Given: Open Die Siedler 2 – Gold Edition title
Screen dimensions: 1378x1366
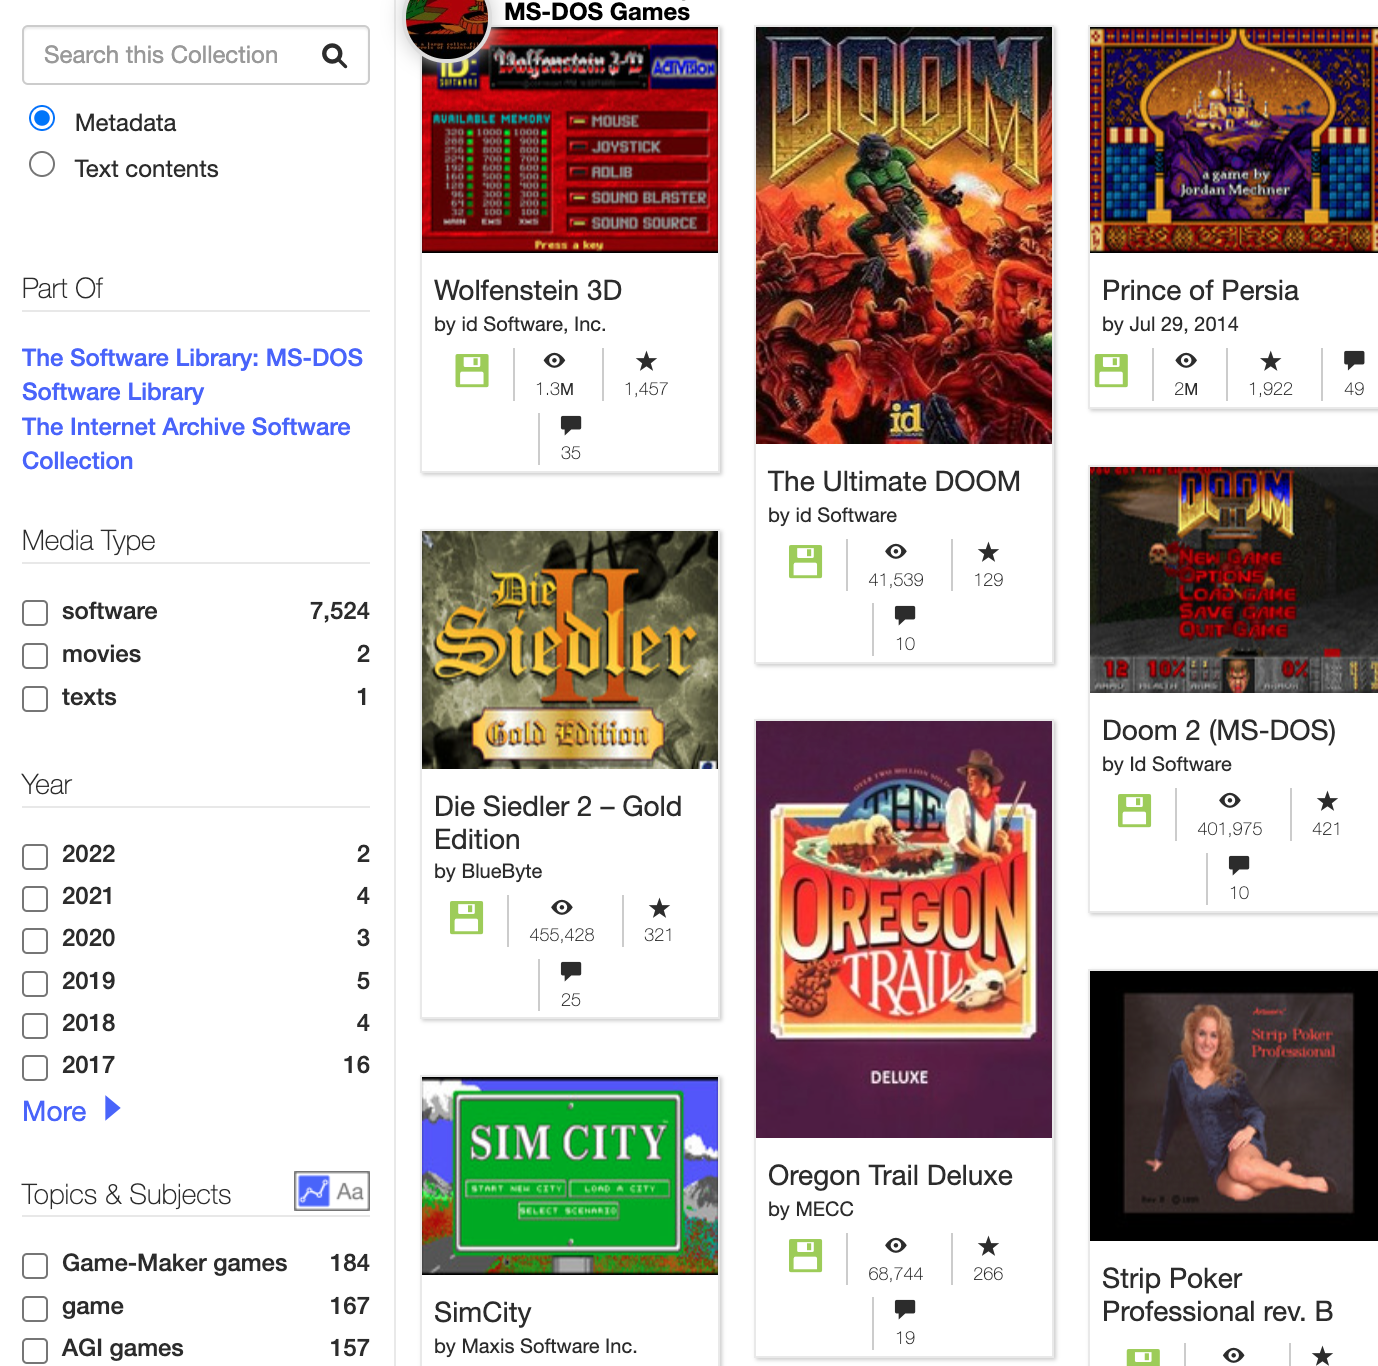Looking at the screenshot, I should [x=558, y=823].
